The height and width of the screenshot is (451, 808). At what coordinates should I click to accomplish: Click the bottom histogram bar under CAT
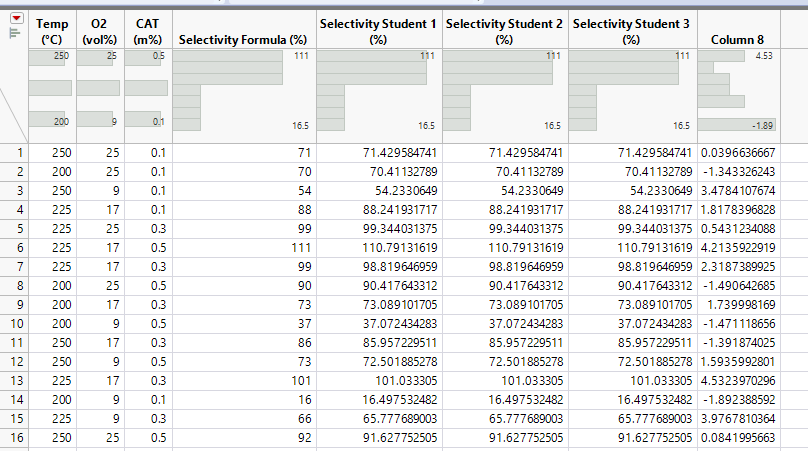pyautogui.click(x=145, y=120)
